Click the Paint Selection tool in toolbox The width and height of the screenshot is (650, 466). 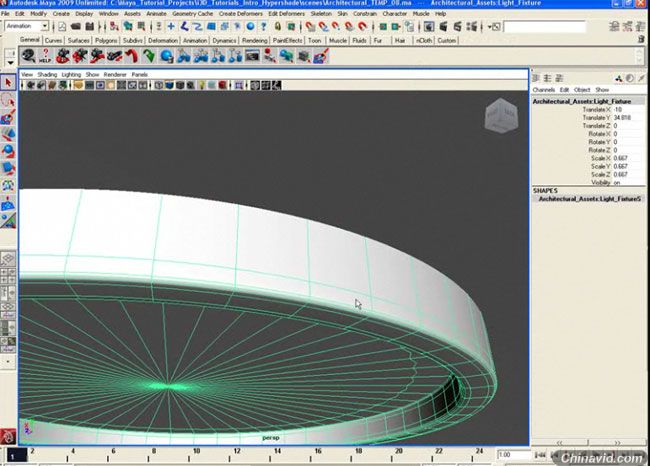(8, 116)
